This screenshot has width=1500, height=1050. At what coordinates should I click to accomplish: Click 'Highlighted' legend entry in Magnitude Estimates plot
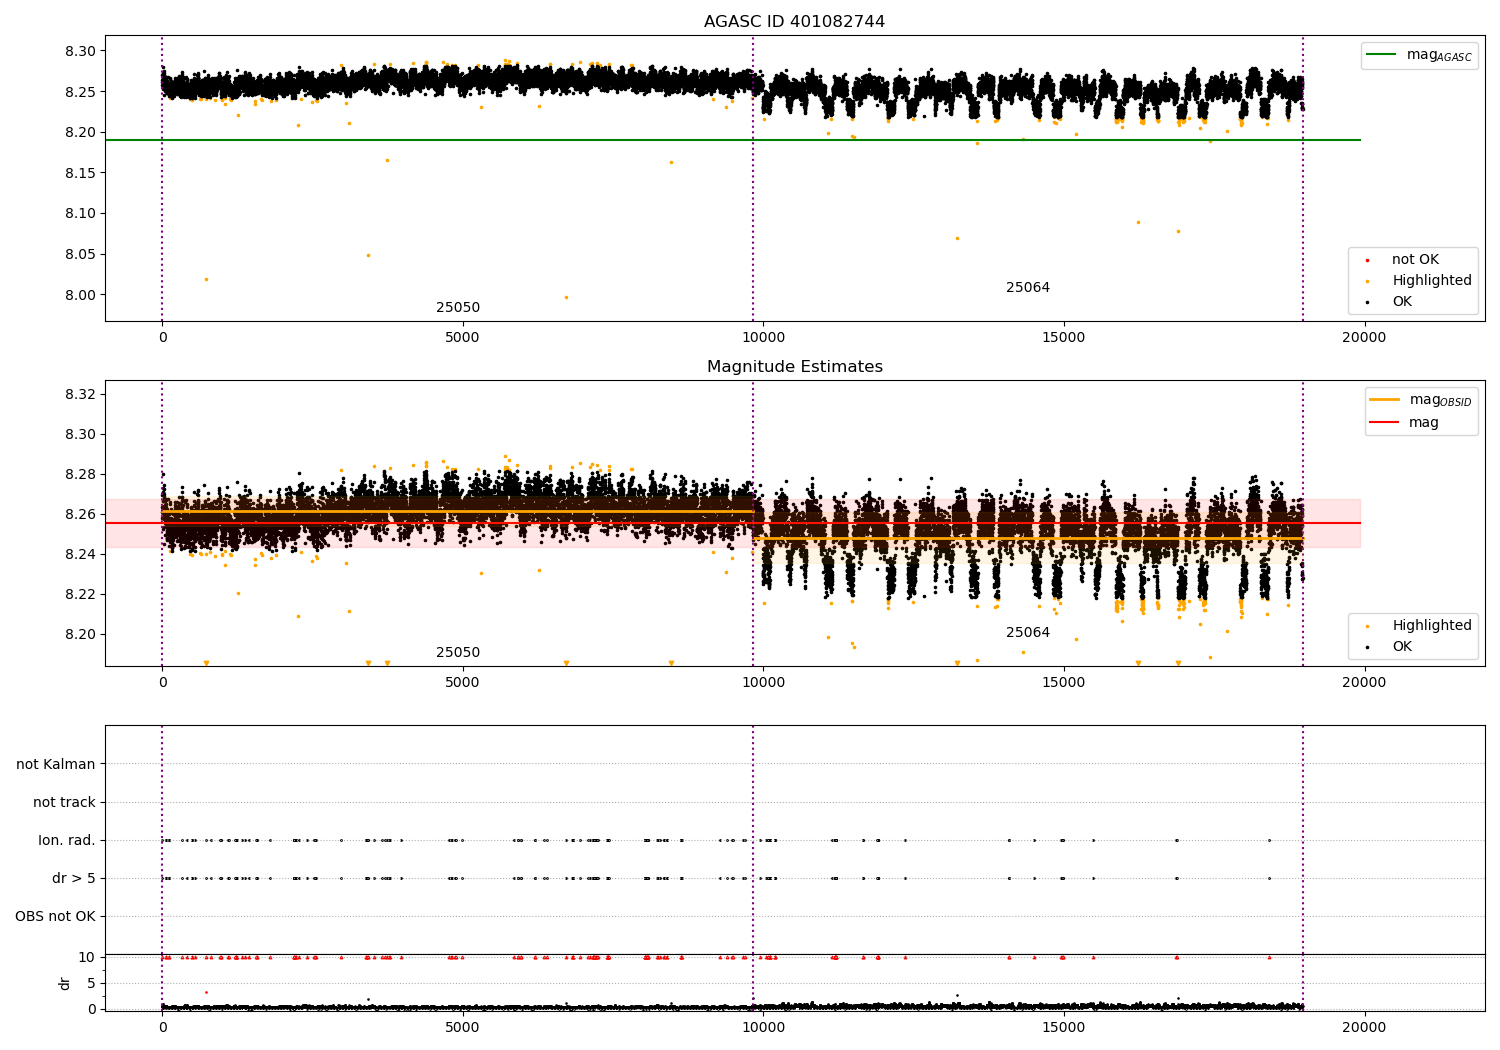pyautogui.click(x=1432, y=626)
